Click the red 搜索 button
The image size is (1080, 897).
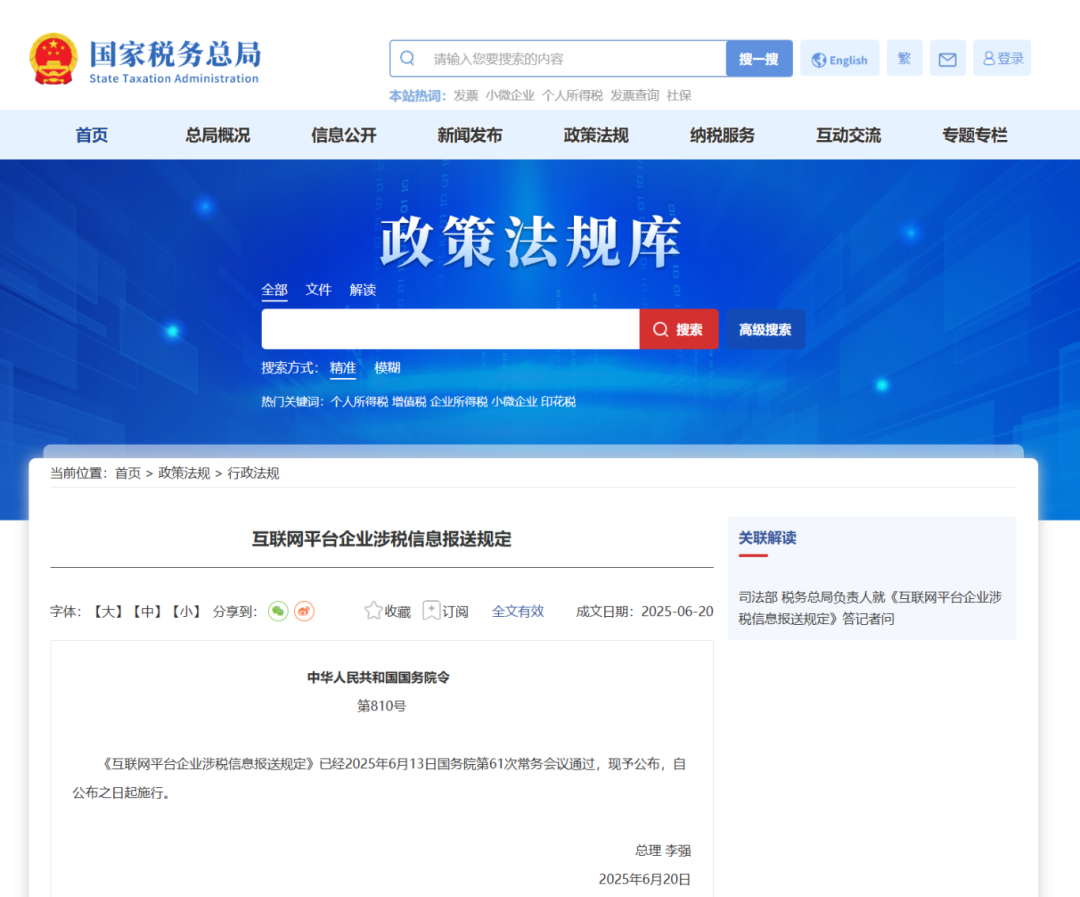(x=678, y=329)
